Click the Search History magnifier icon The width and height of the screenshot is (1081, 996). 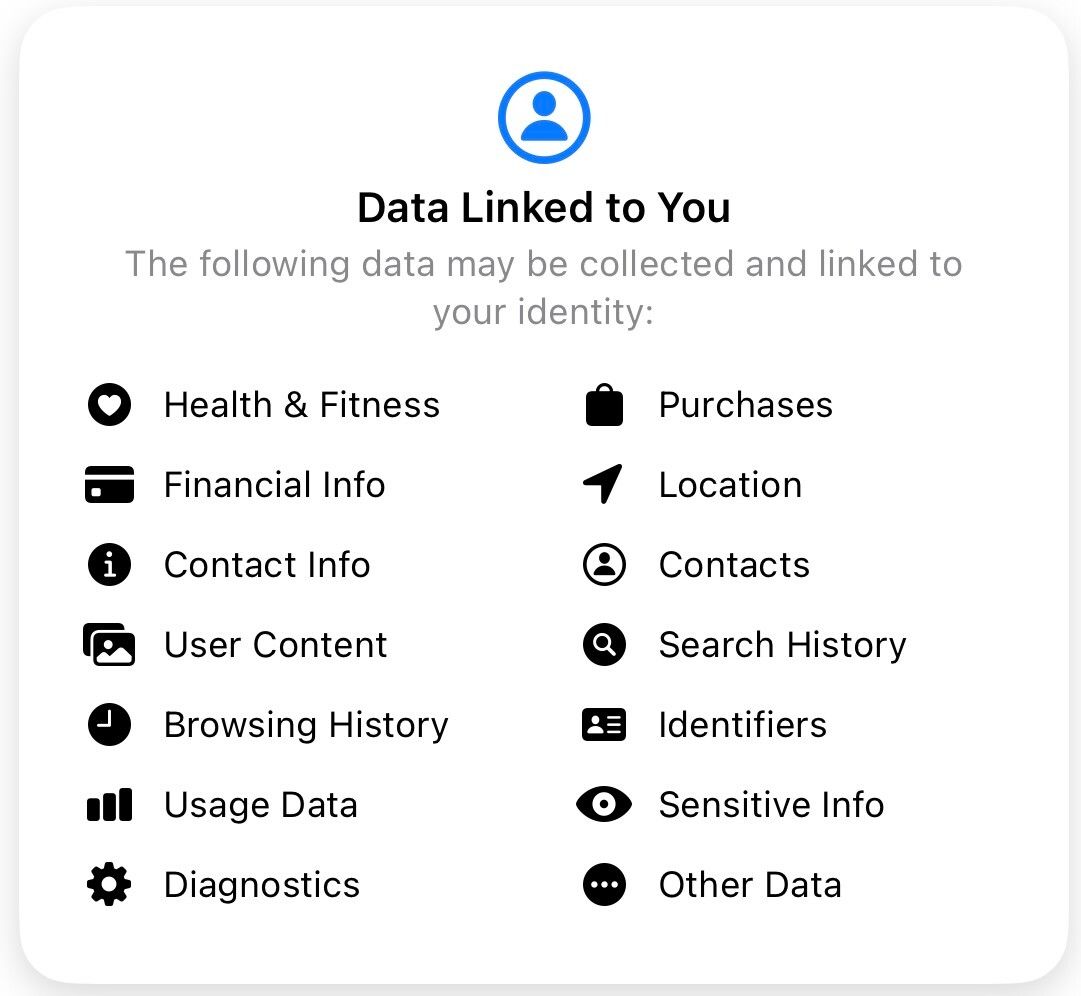(604, 645)
